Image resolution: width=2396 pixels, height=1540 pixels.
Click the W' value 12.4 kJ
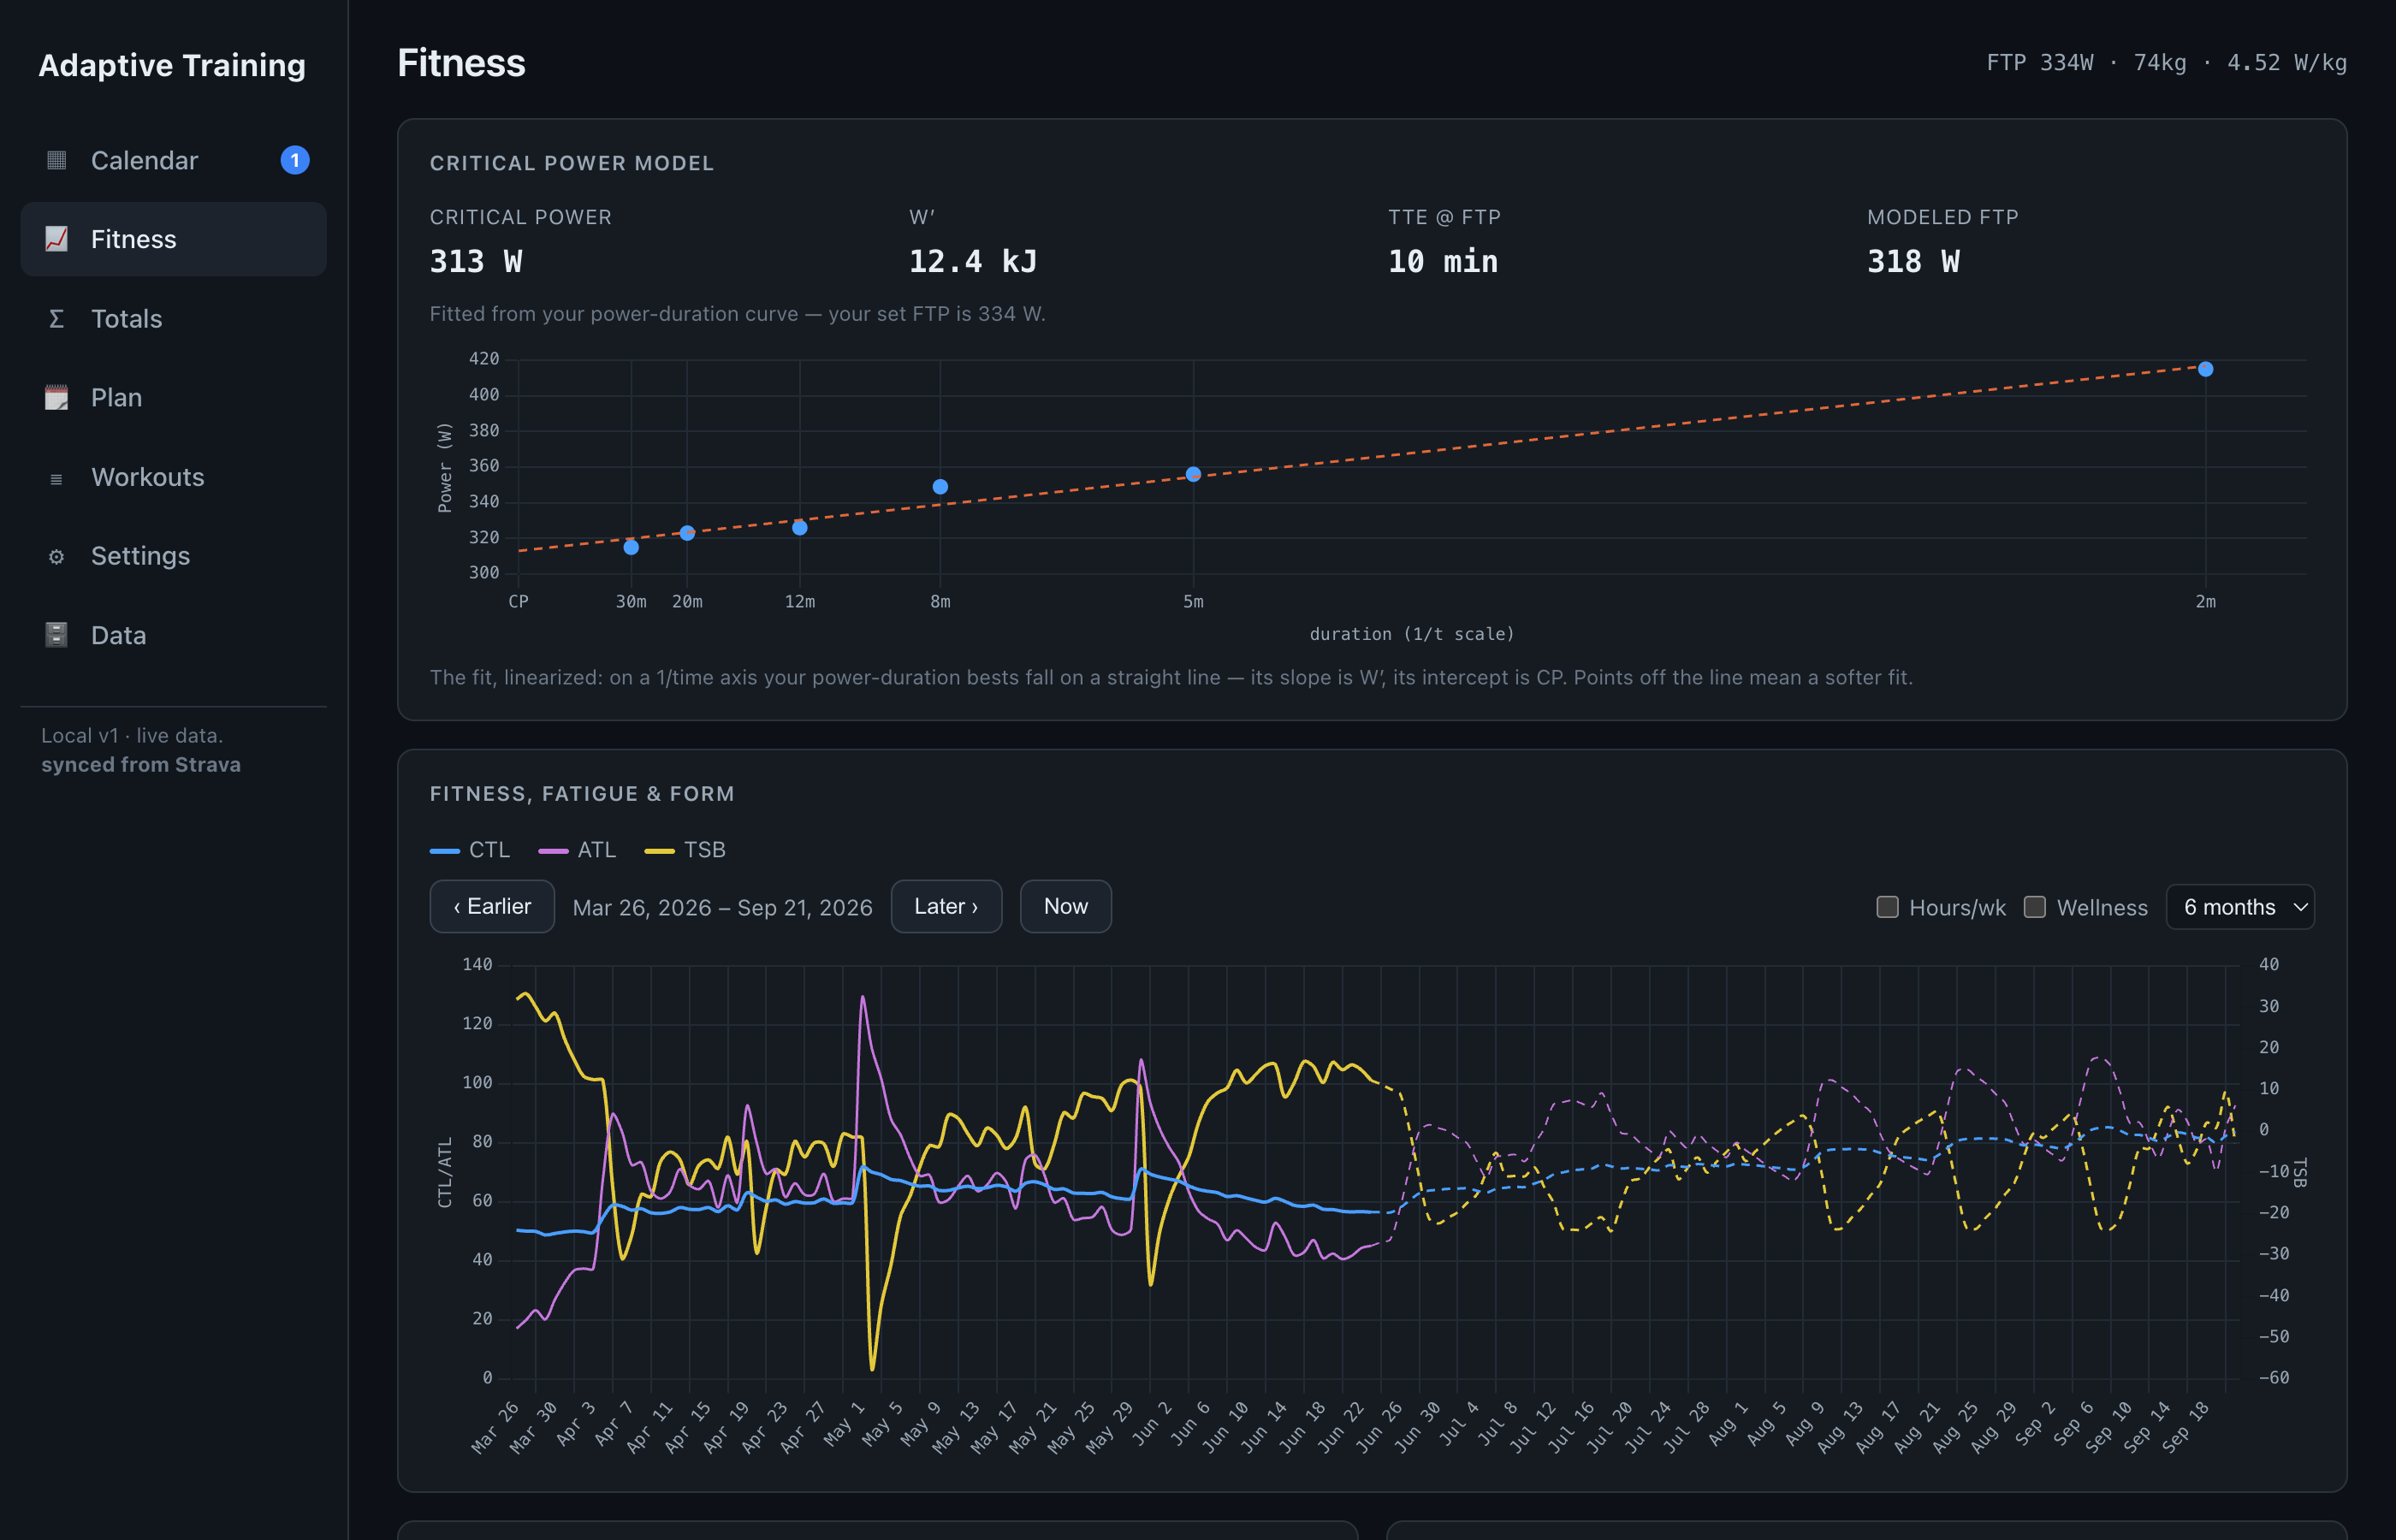(973, 262)
